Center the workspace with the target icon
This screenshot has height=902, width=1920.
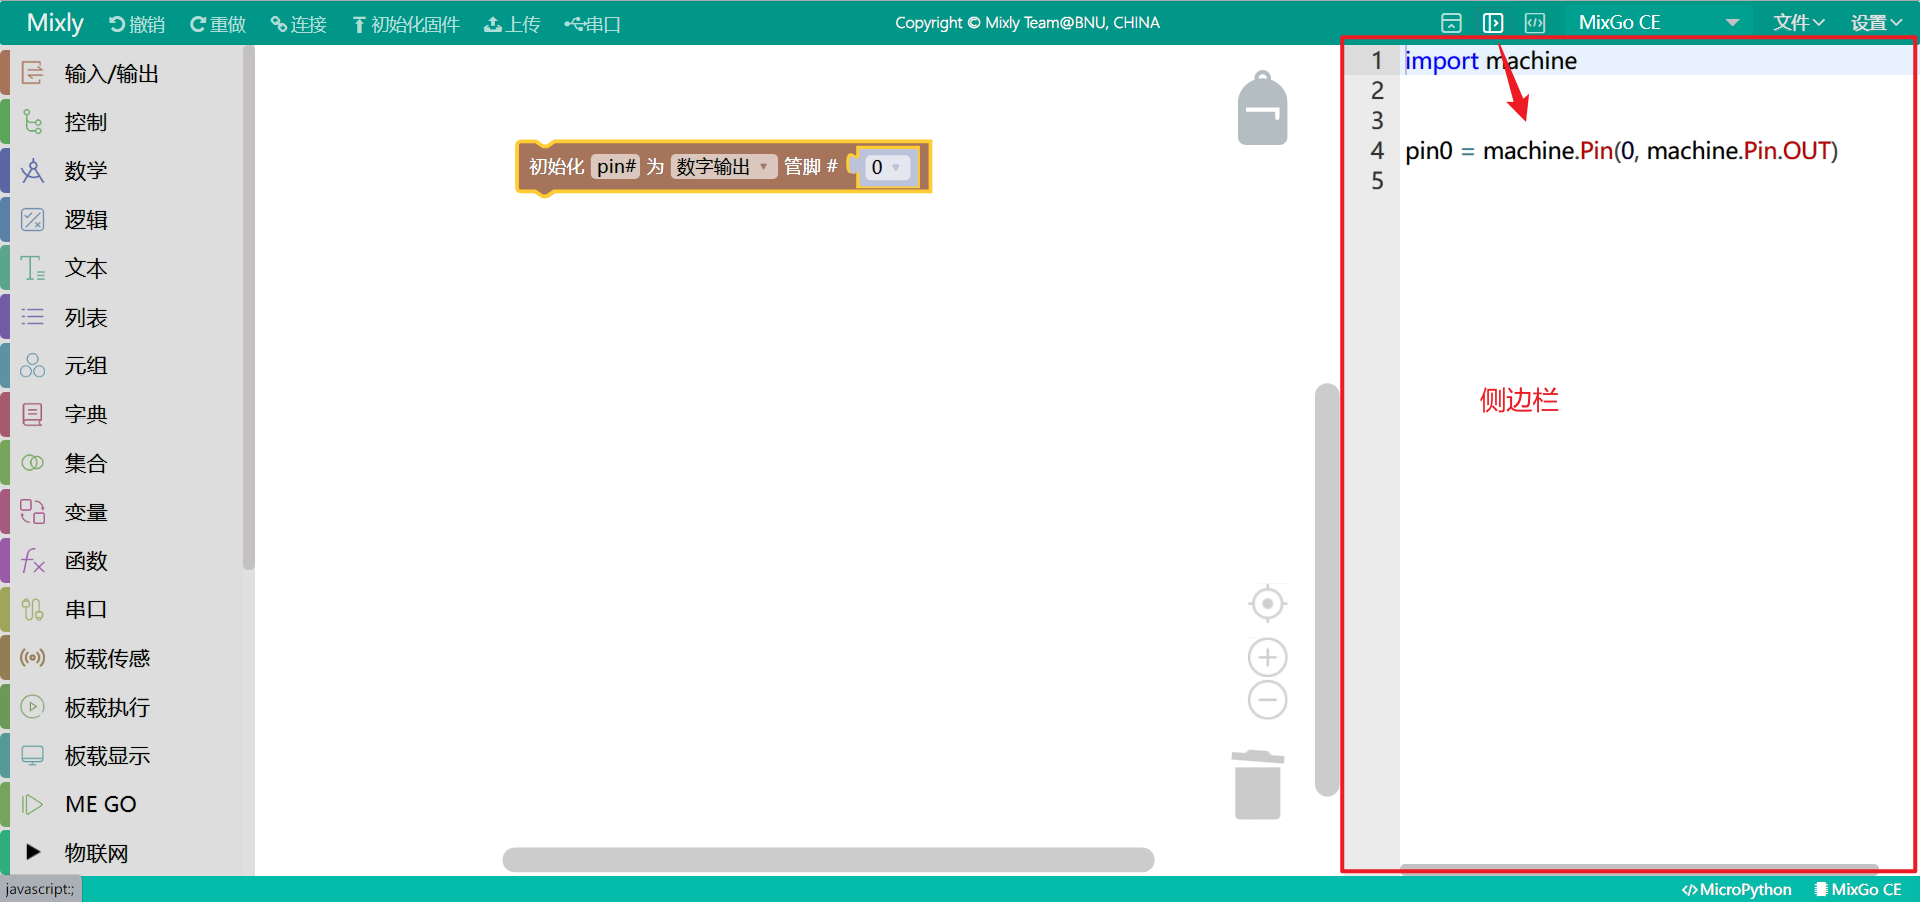(1268, 604)
